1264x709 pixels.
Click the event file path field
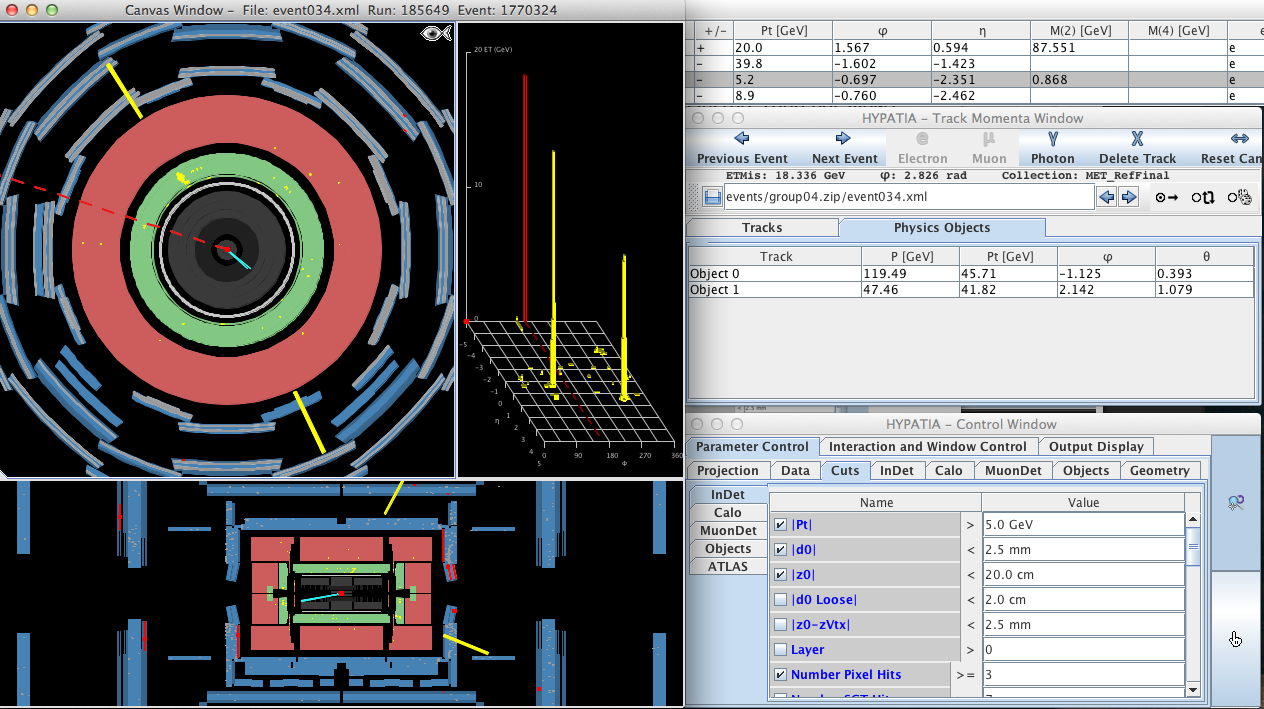click(x=905, y=197)
